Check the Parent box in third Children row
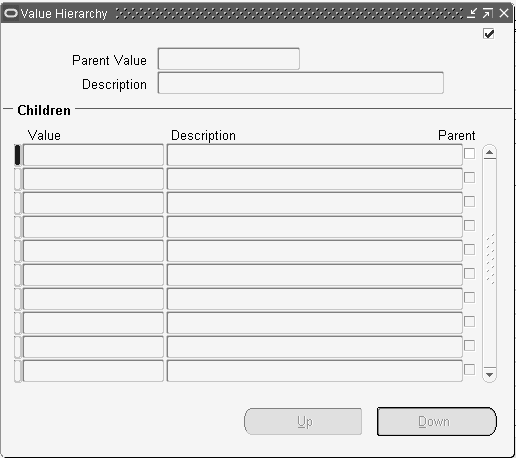The image size is (516, 458). click(x=469, y=202)
